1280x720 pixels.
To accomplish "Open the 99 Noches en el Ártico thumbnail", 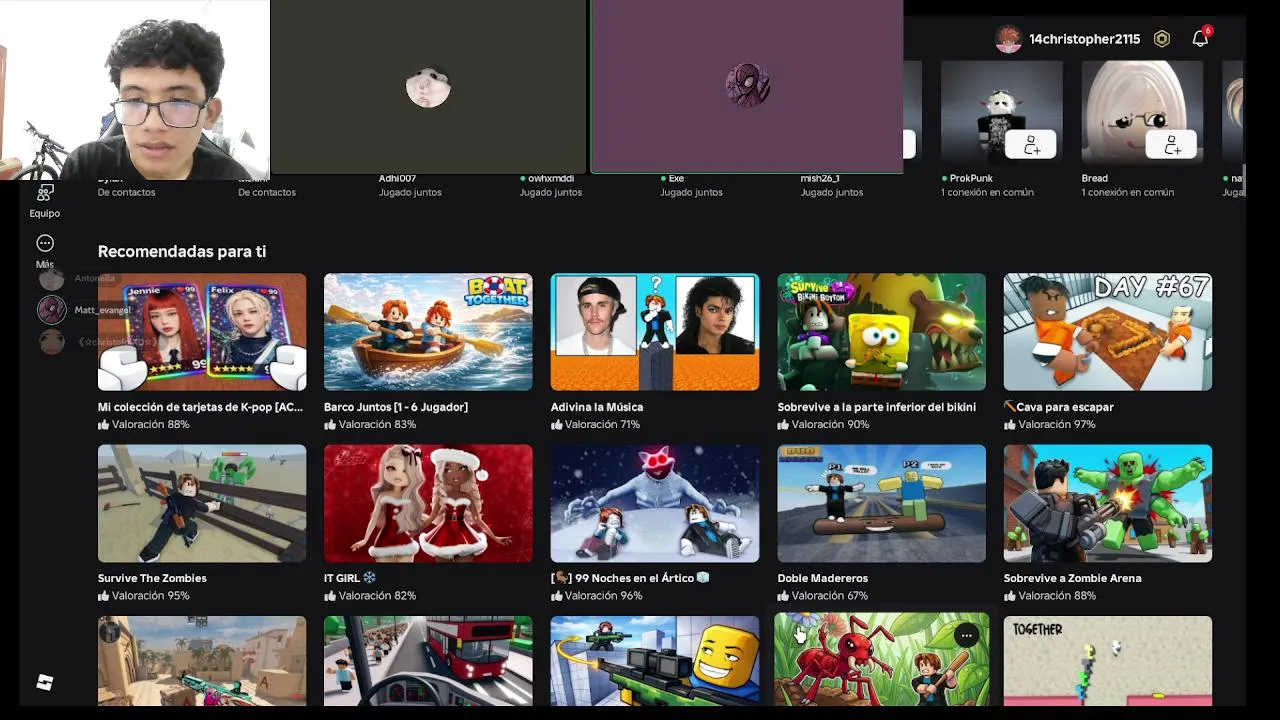I will pos(655,503).
